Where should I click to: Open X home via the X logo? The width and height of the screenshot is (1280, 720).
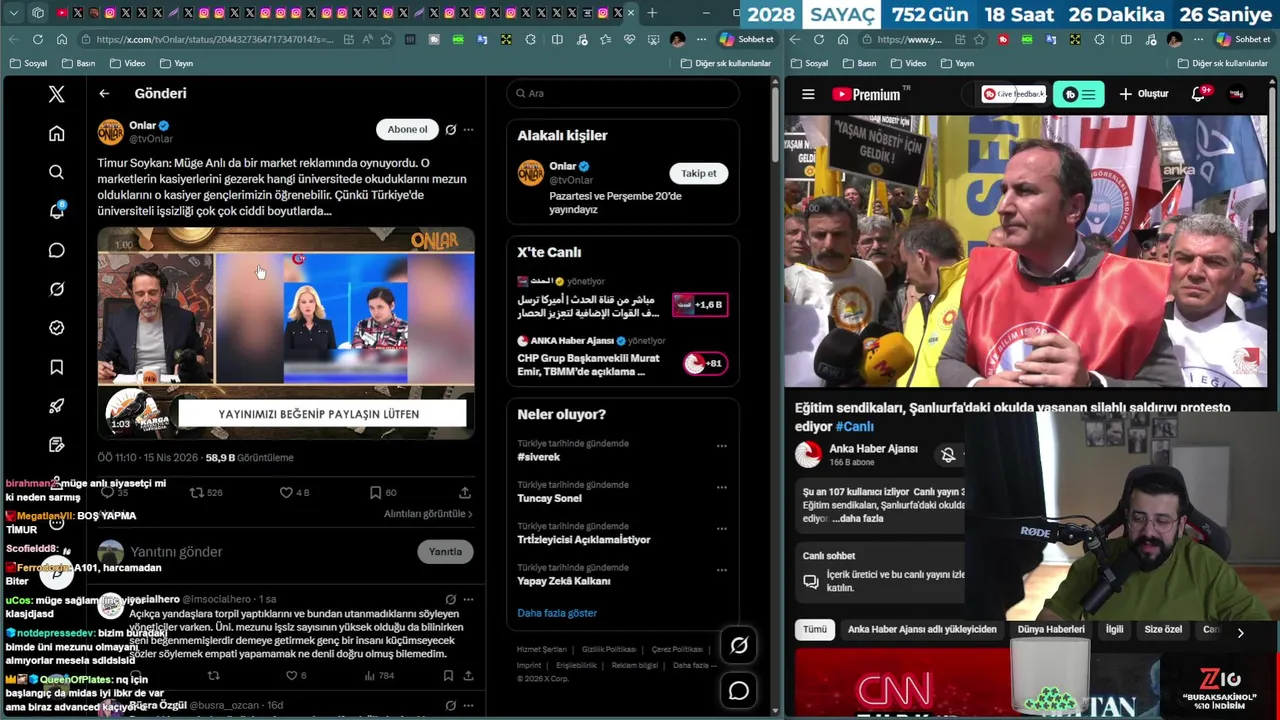tap(56, 94)
